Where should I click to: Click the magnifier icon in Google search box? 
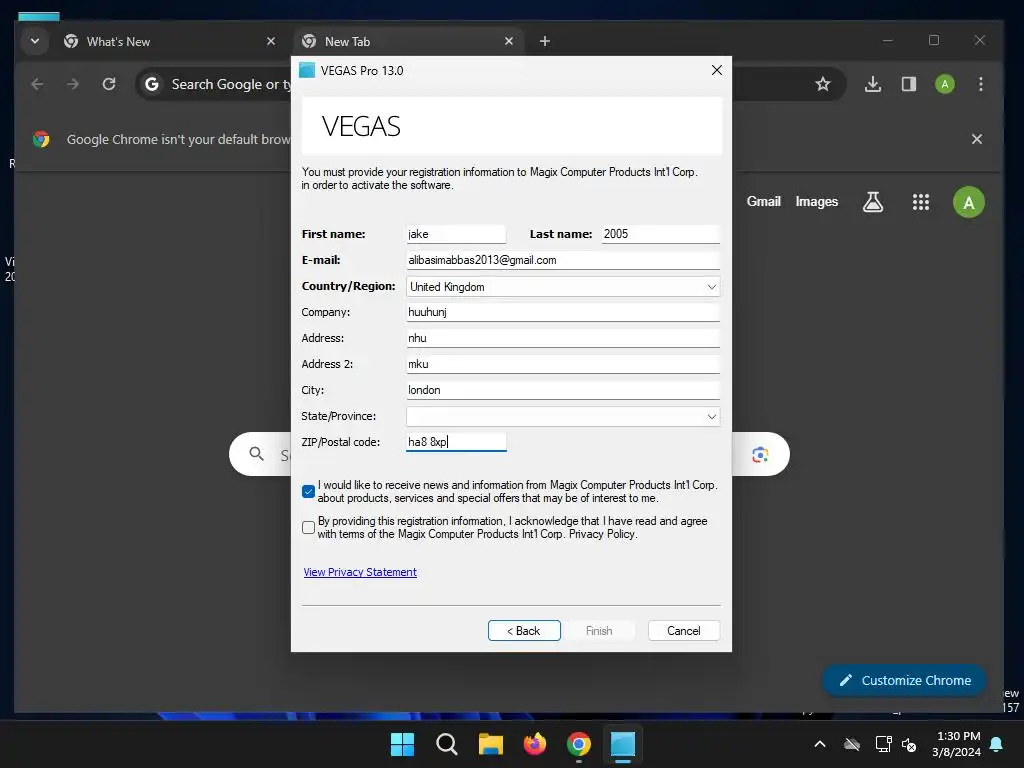point(257,454)
